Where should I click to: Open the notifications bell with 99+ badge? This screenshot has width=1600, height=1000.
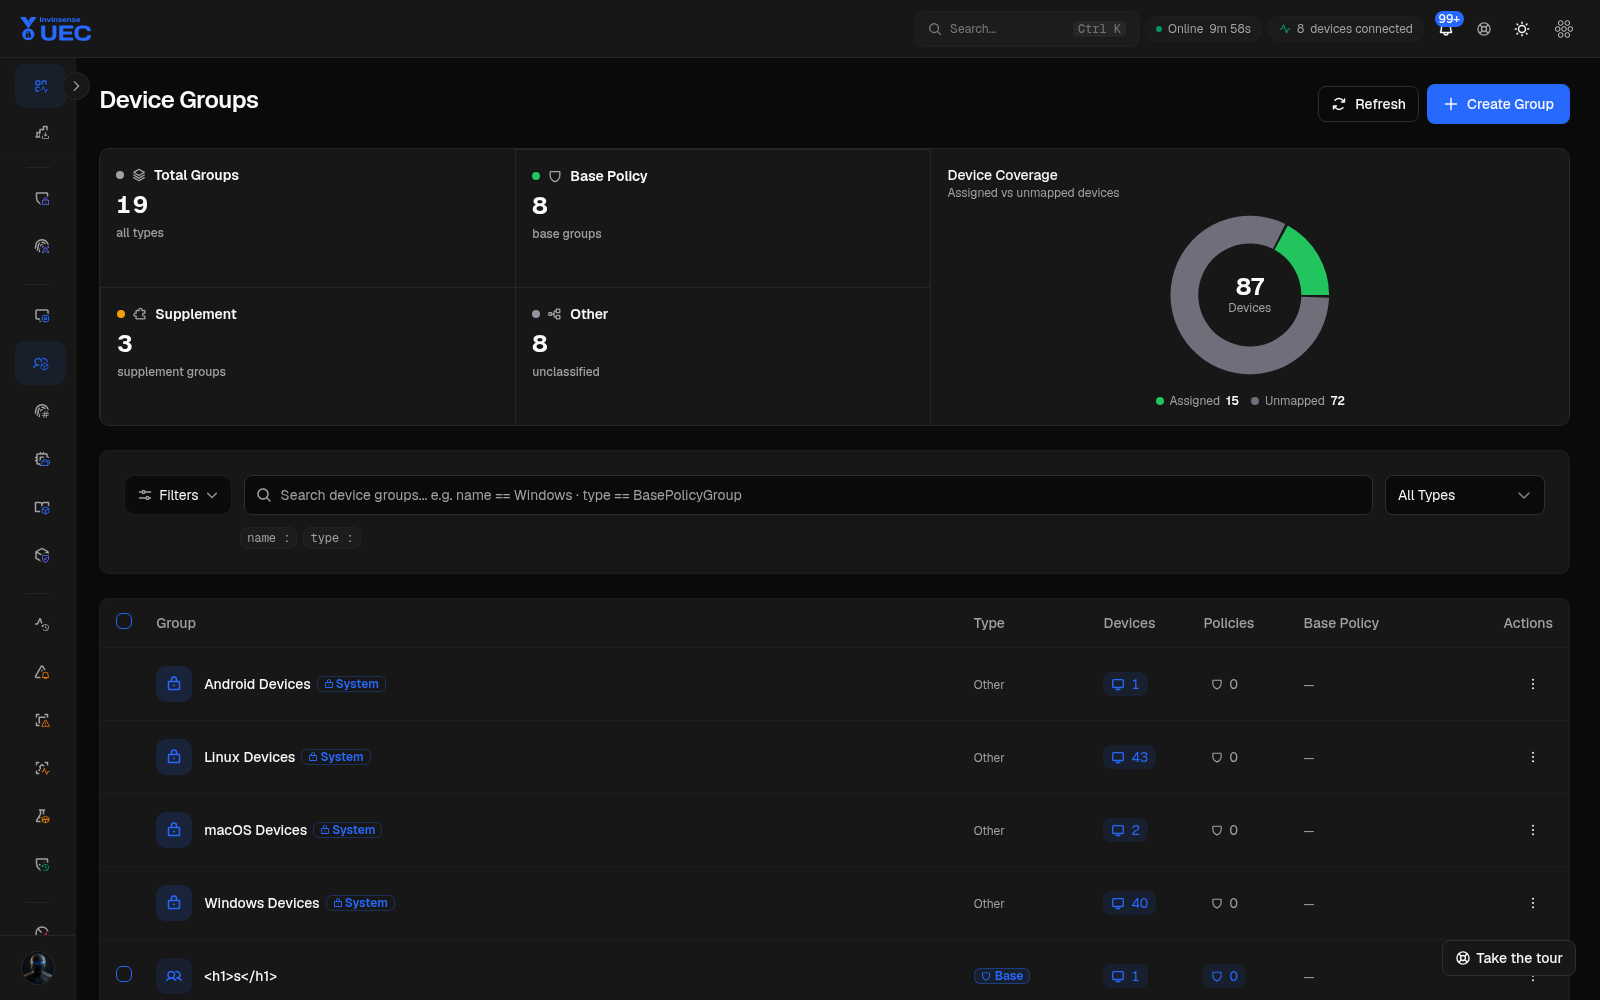coord(1446,29)
